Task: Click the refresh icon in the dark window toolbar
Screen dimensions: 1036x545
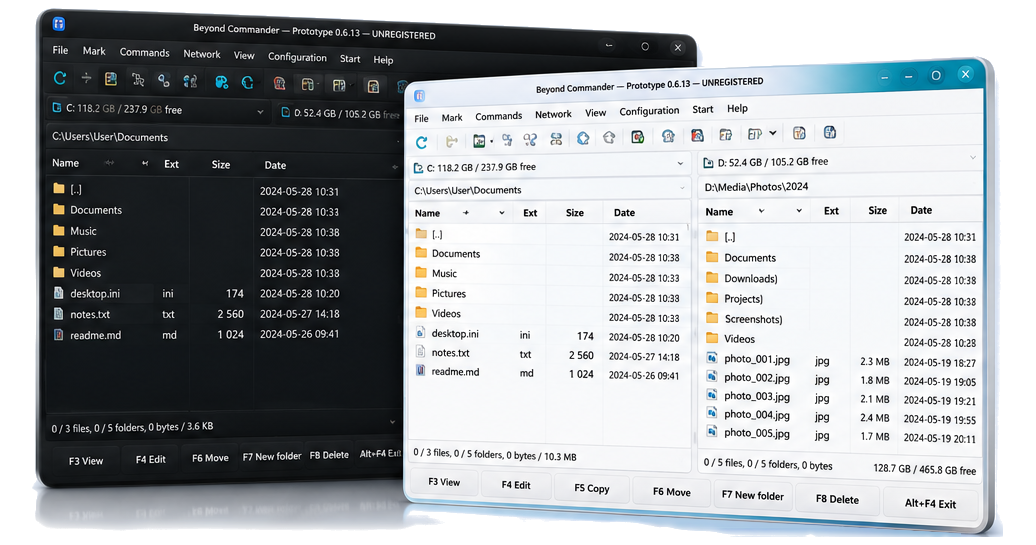Action: click(59, 79)
